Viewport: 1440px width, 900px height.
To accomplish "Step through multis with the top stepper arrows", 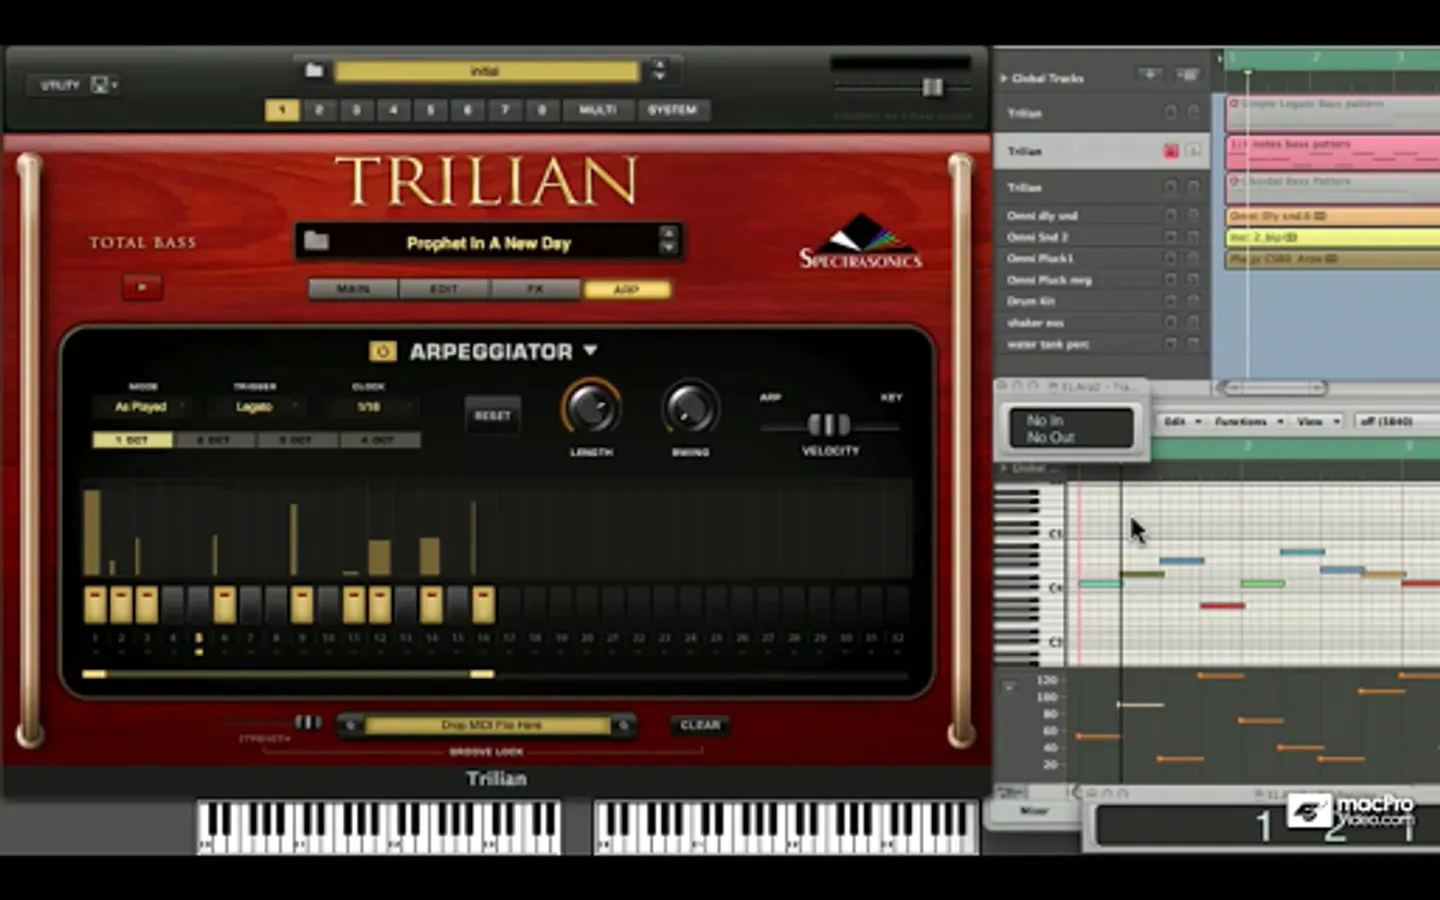I will (658, 70).
